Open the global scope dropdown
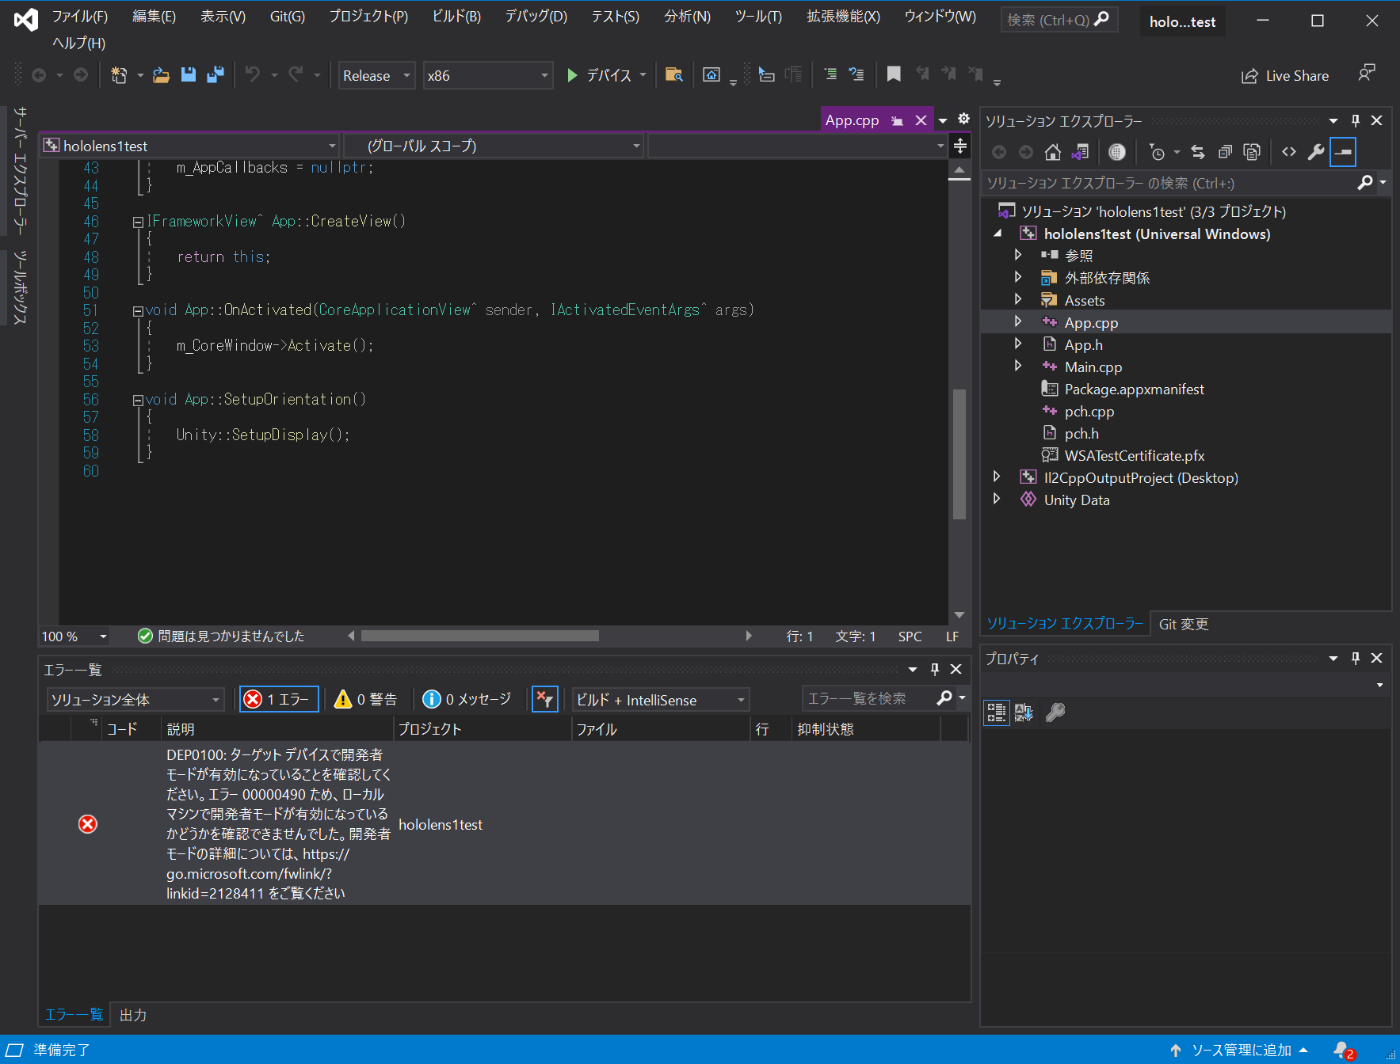The width and height of the screenshot is (1400, 1064). click(x=494, y=146)
